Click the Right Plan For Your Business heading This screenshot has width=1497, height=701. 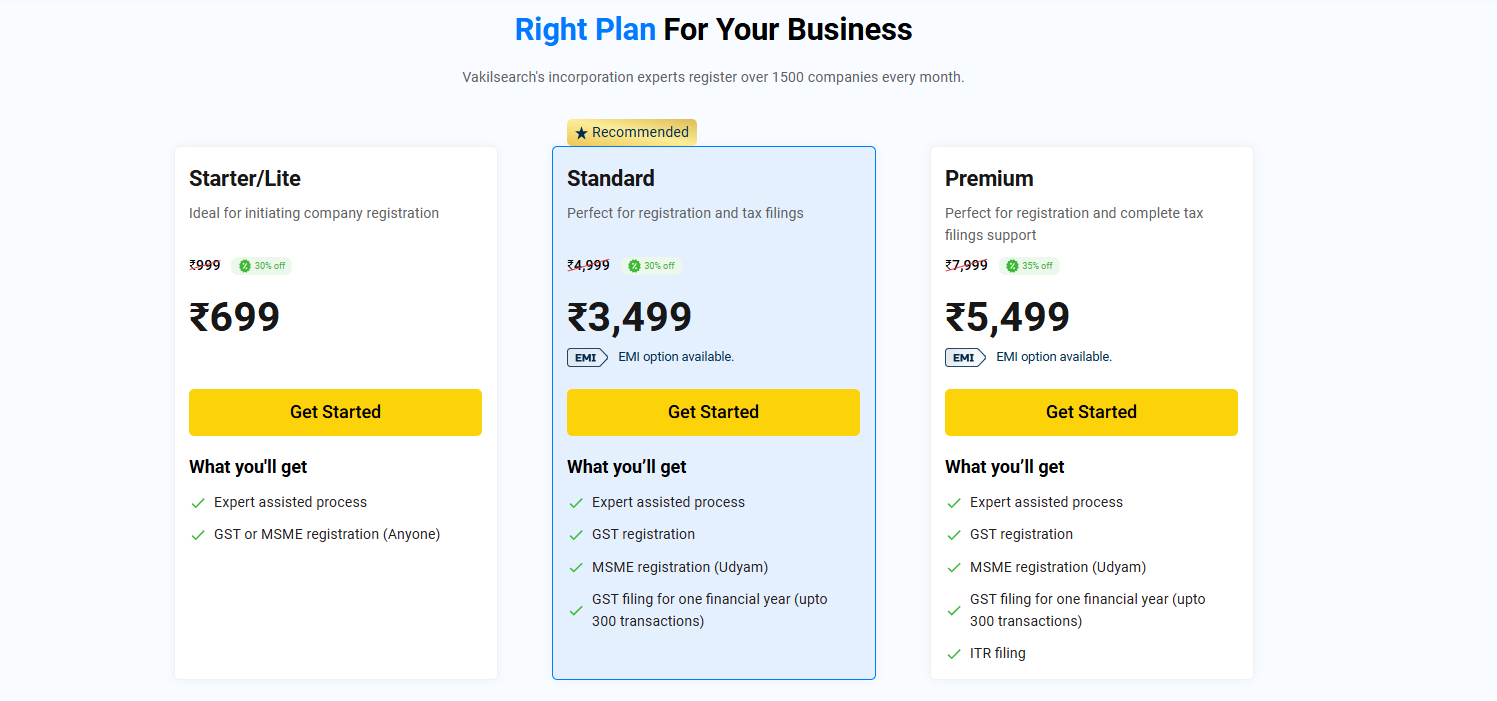[713, 30]
